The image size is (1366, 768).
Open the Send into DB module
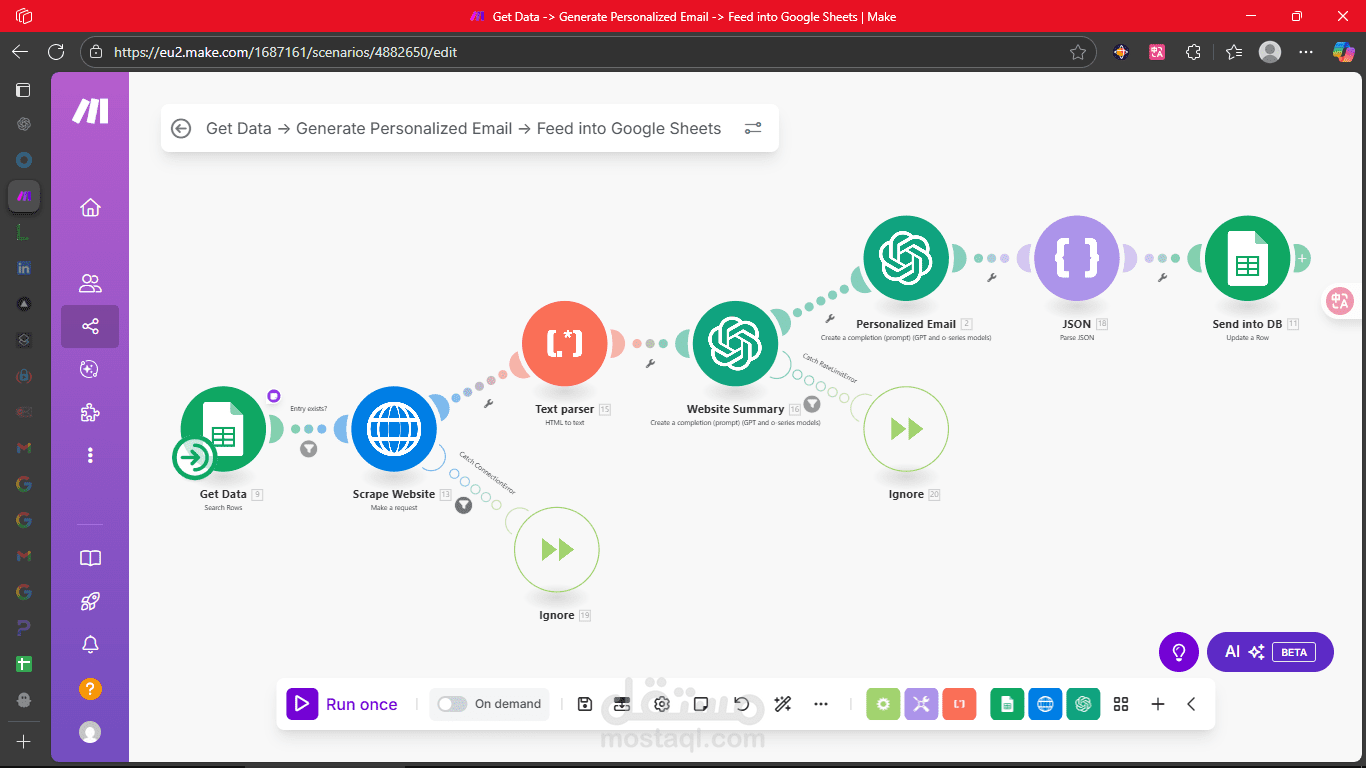click(x=1247, y=258)
